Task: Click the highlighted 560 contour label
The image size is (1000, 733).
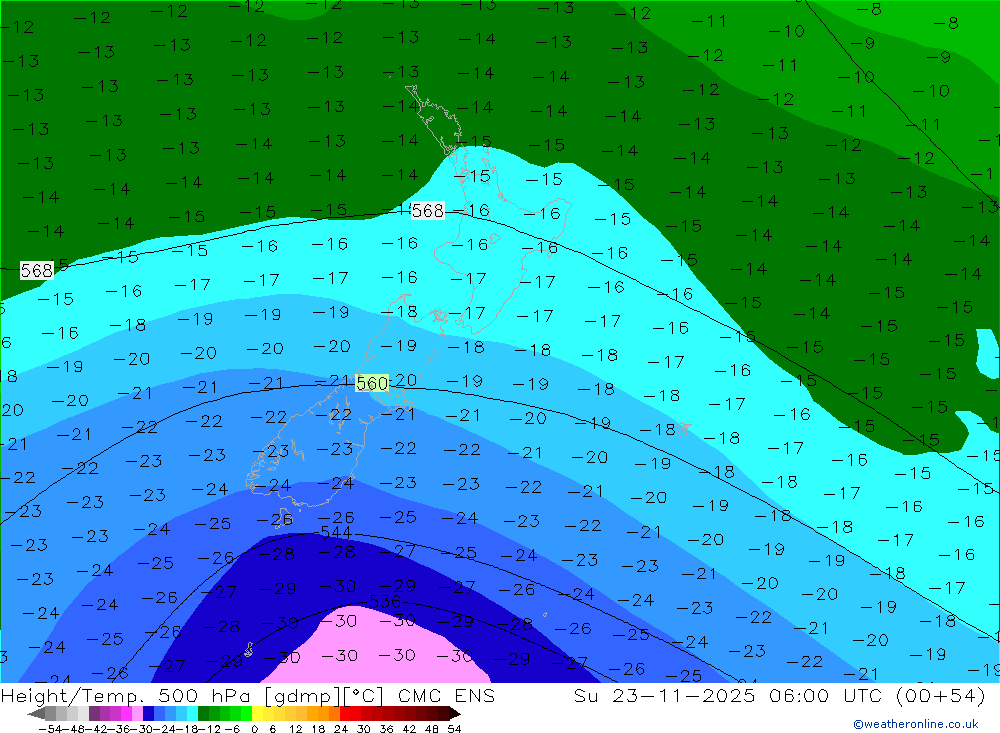Action: pos(372,383)
